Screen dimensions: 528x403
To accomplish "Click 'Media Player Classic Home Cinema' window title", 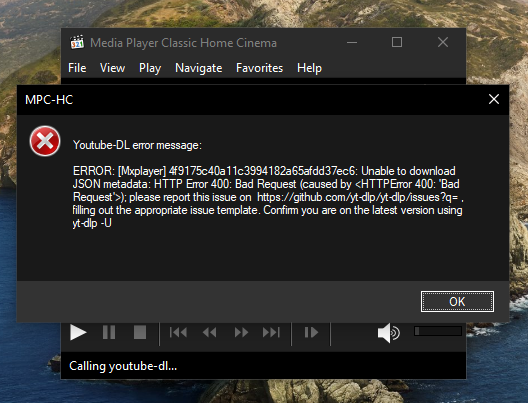I will pyautogui.click(x=183, y=43).
